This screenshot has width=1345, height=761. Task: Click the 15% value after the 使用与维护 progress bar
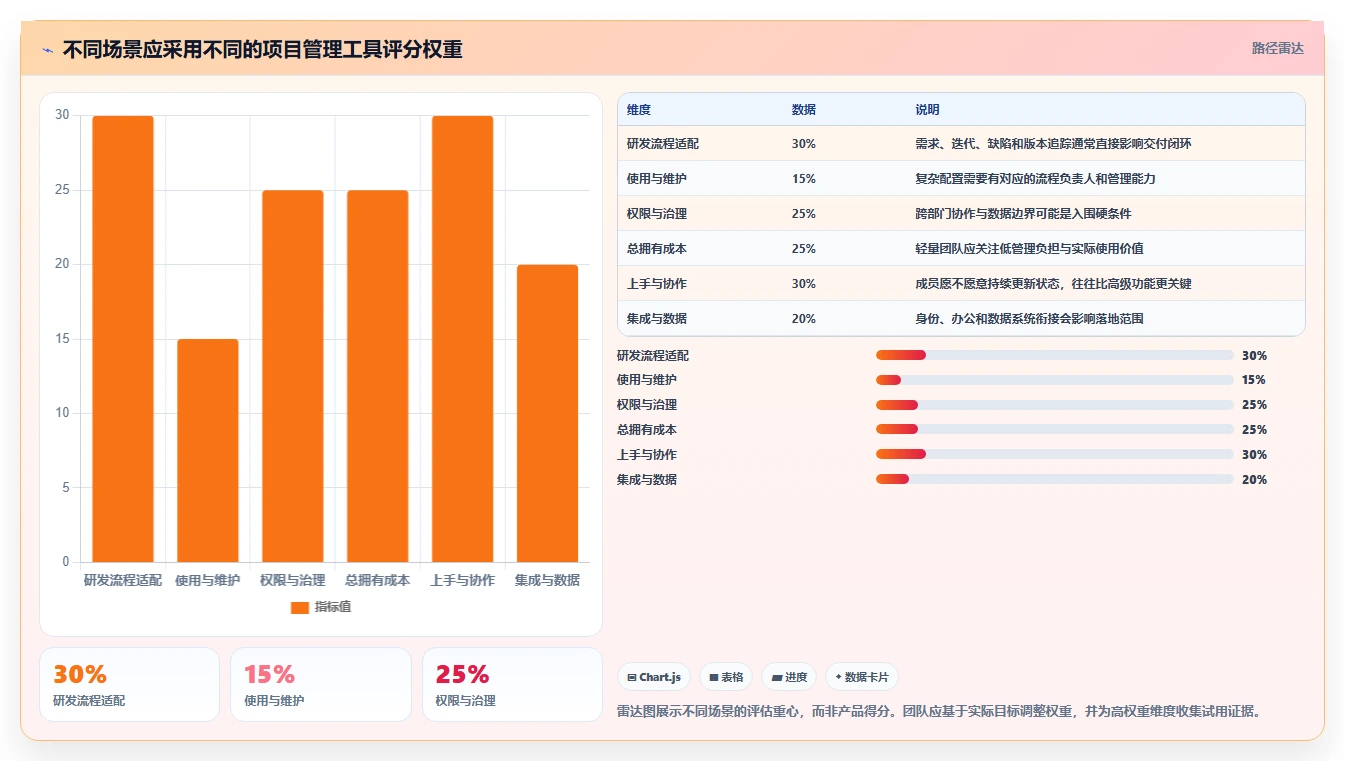coord(1254,380)
